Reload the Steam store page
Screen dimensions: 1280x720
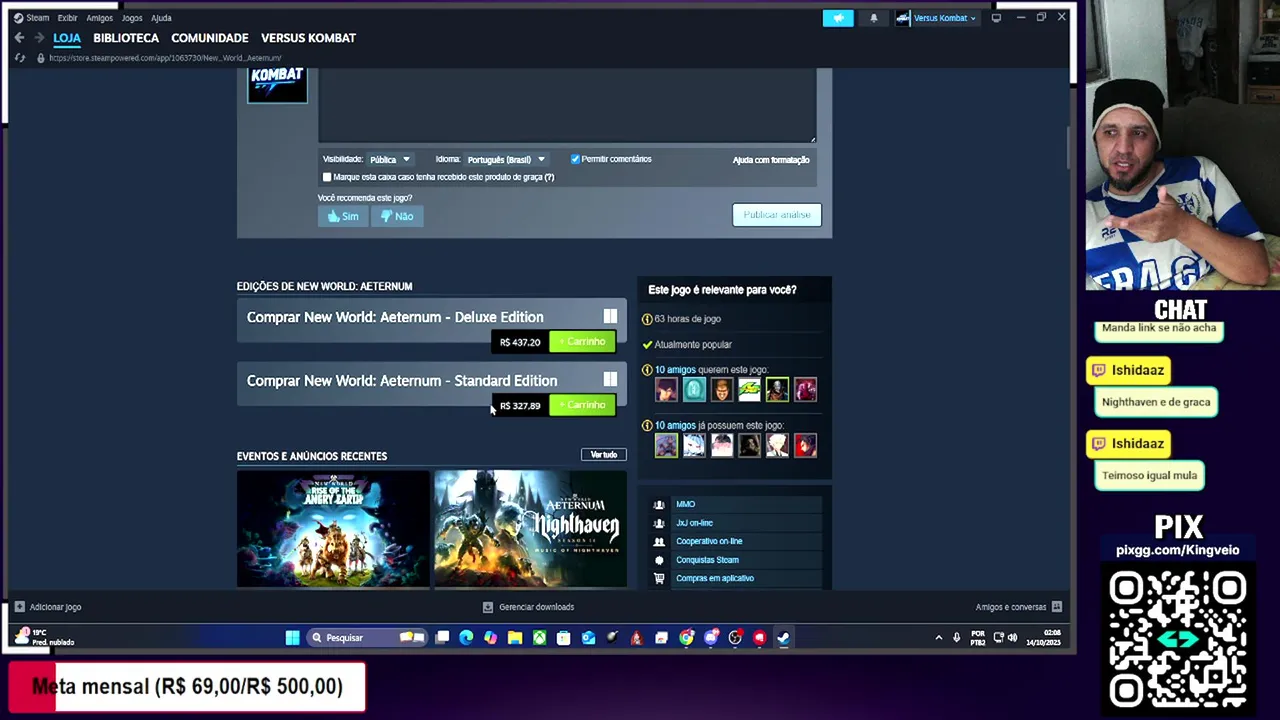[19, 58]
